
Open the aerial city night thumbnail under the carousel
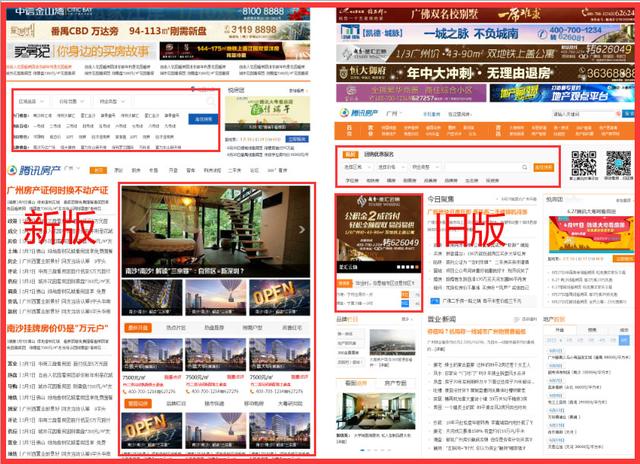(x=152, y=297)
